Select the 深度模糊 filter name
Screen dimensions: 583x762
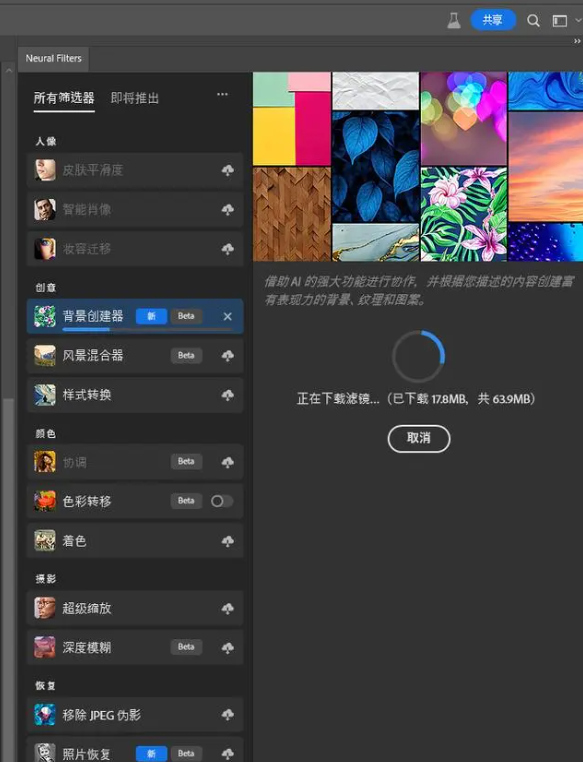pyautogui.click(x=86, y=648)
